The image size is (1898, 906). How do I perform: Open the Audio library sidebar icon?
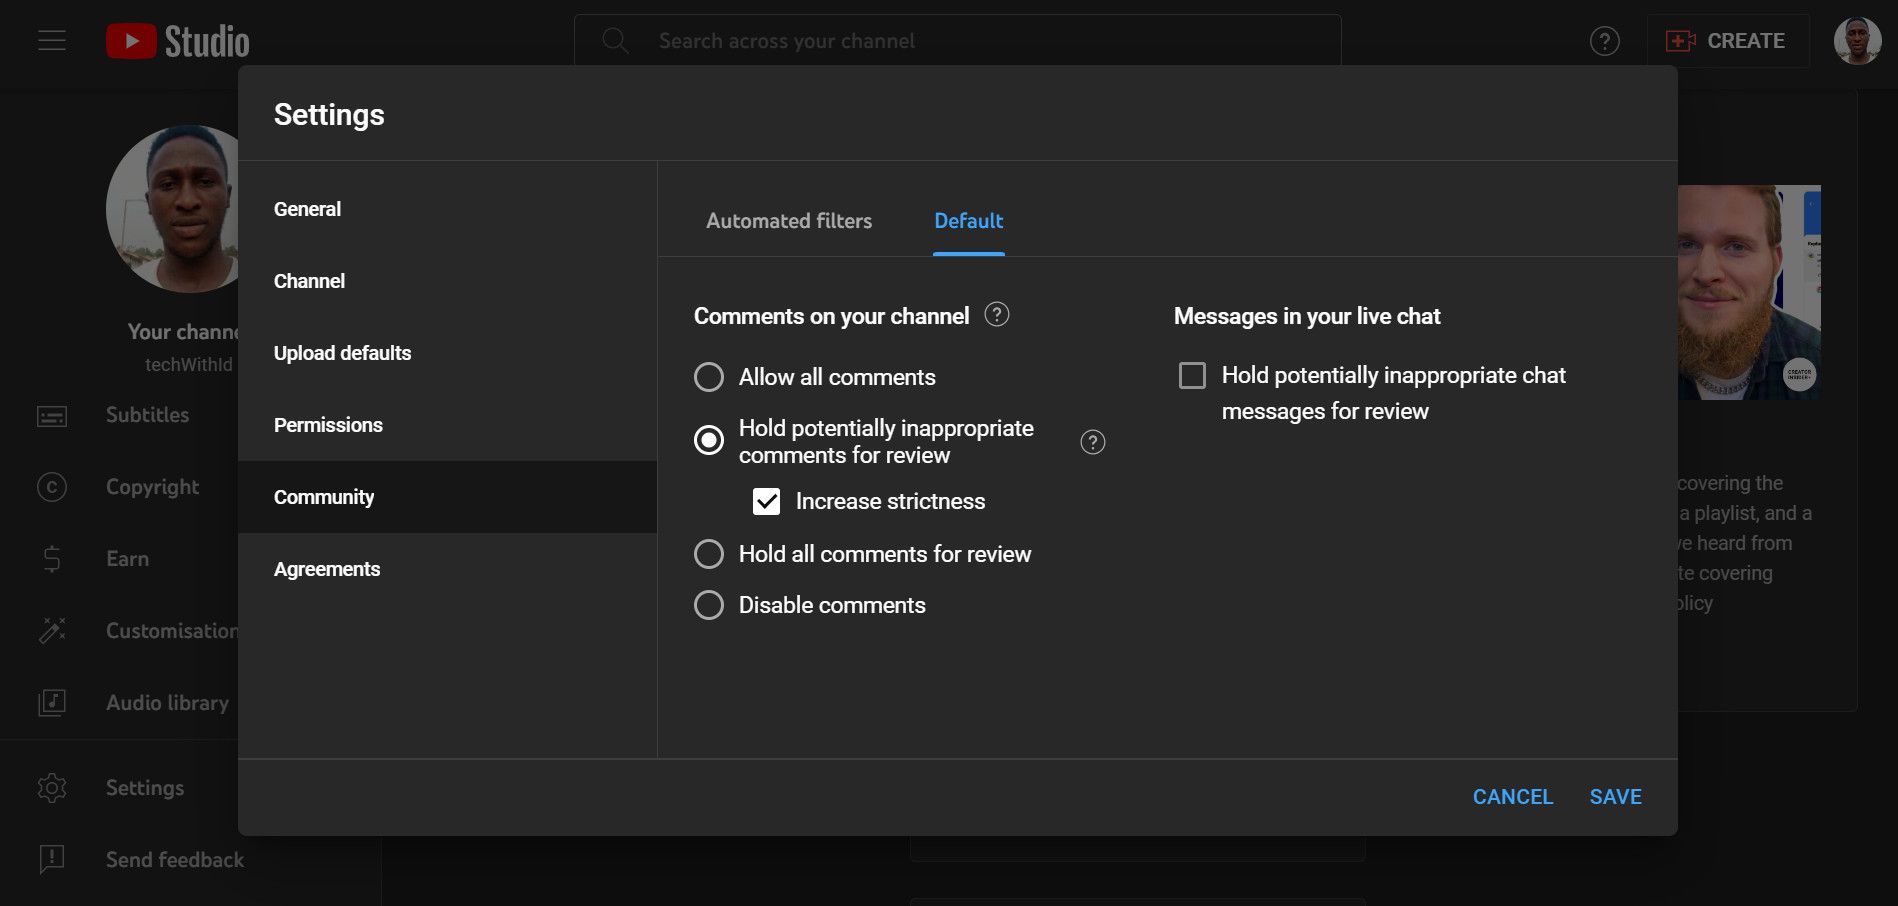(51, 703)
